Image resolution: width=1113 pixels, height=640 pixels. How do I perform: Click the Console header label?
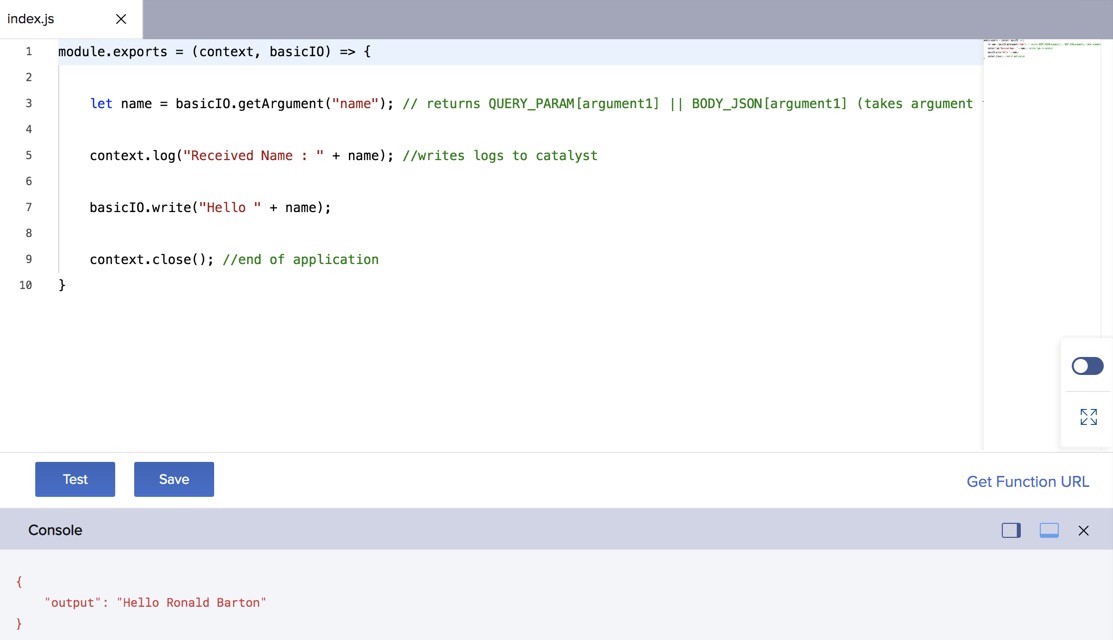(x=55, y=529)
